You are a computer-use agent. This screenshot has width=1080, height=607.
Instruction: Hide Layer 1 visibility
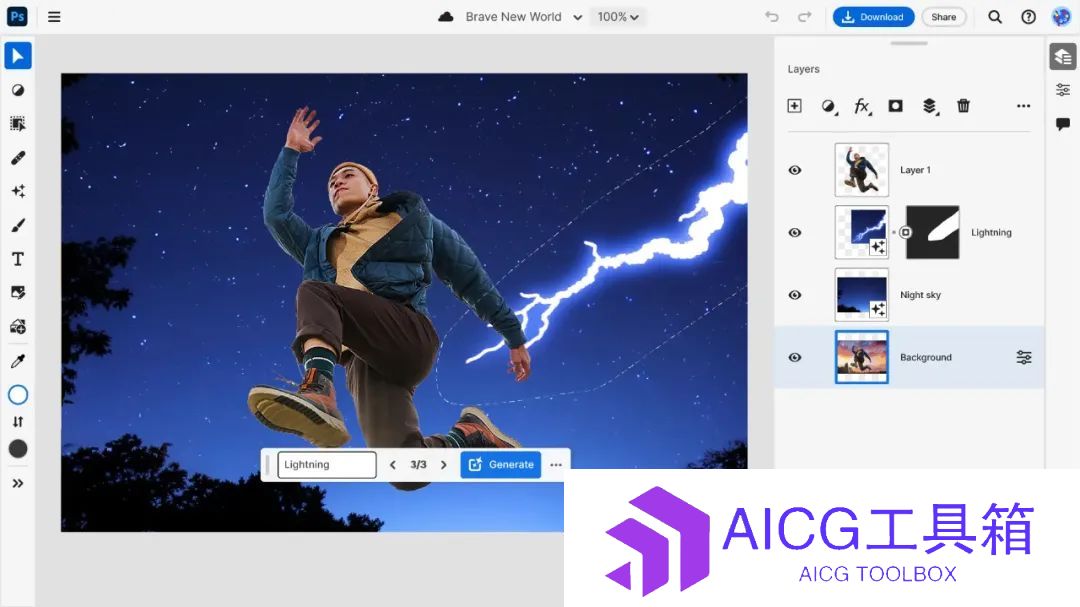point(795,170)
